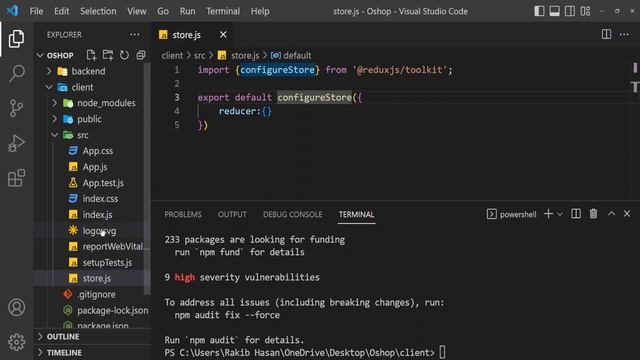Close the store.js editor tab
This screenshot has height=360, width=640.
tap(223, 35)
